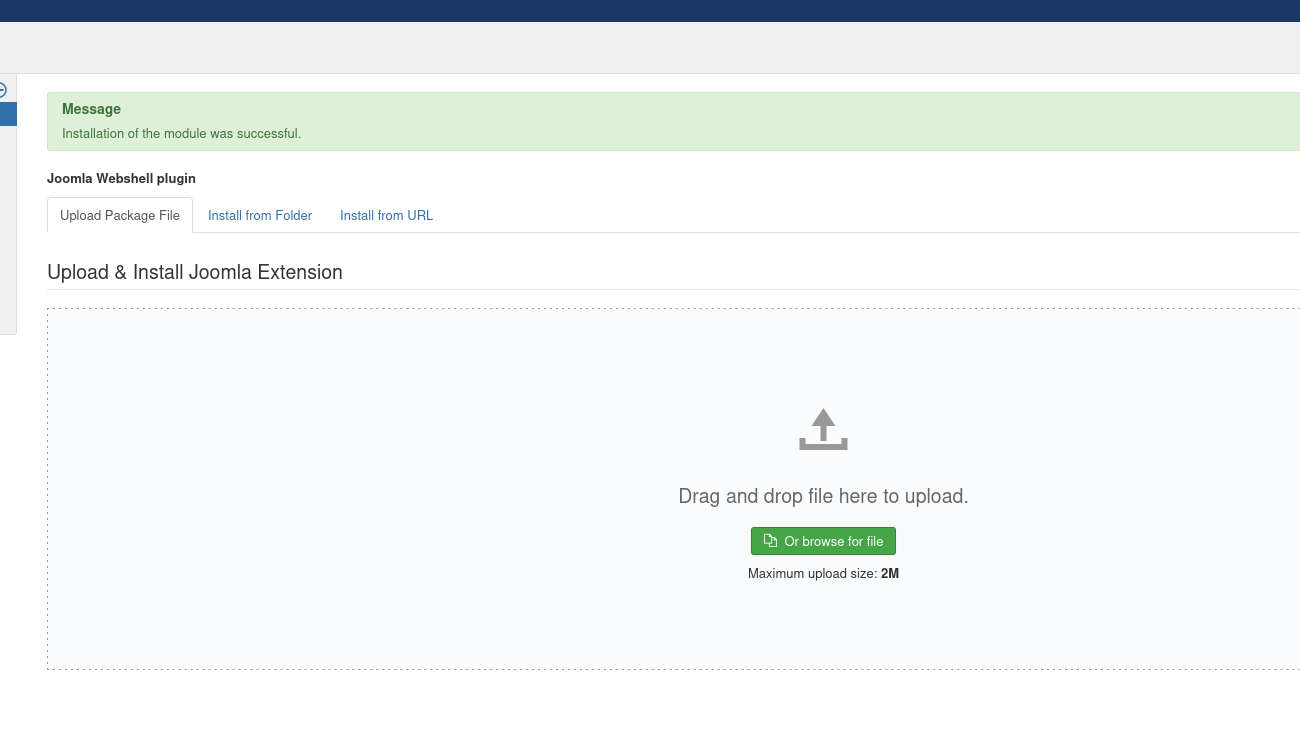1300x755 pixels.
Task: Select the highlighted blue sidebar item
Action: [x=8, y=114]
